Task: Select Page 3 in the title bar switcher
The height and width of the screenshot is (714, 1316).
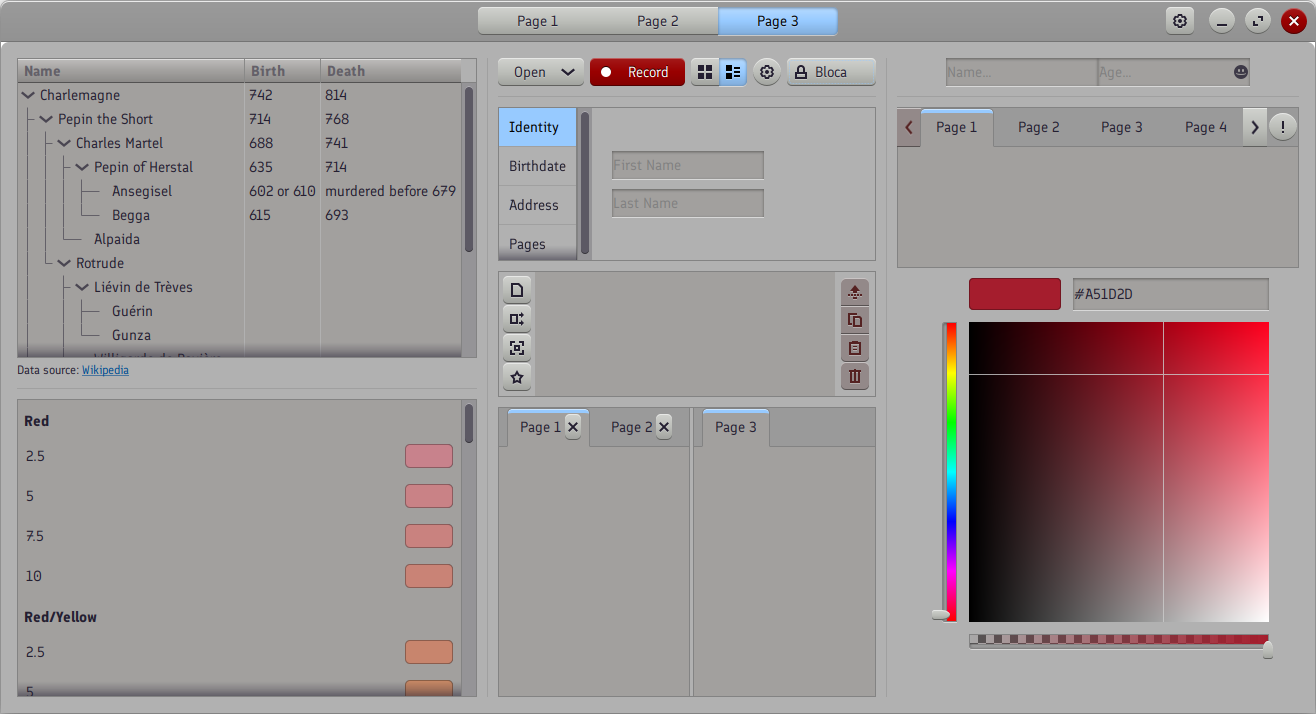Action: tap(778, 21)
